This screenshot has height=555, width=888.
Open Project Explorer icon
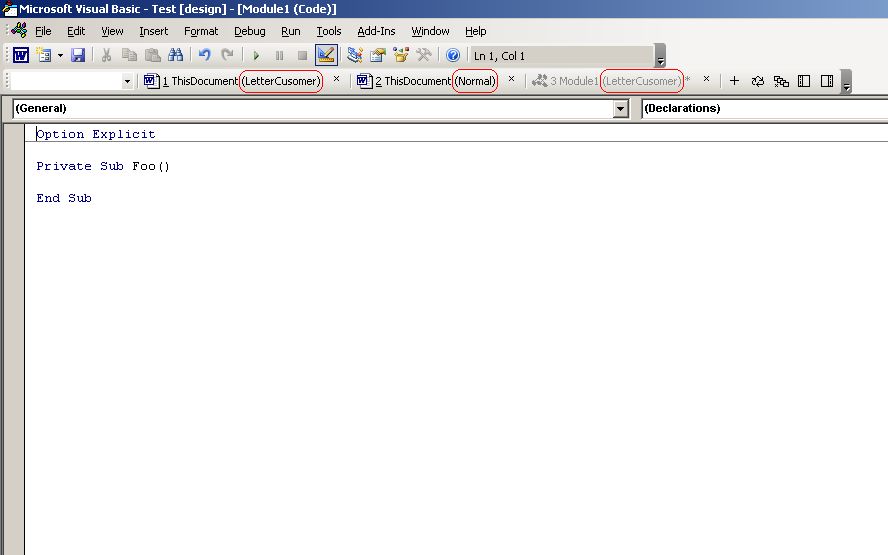[355, 55]
